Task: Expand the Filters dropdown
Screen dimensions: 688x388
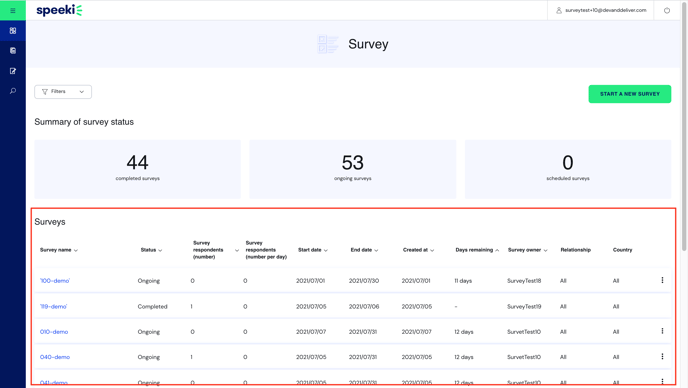Action: coord(63,92)
